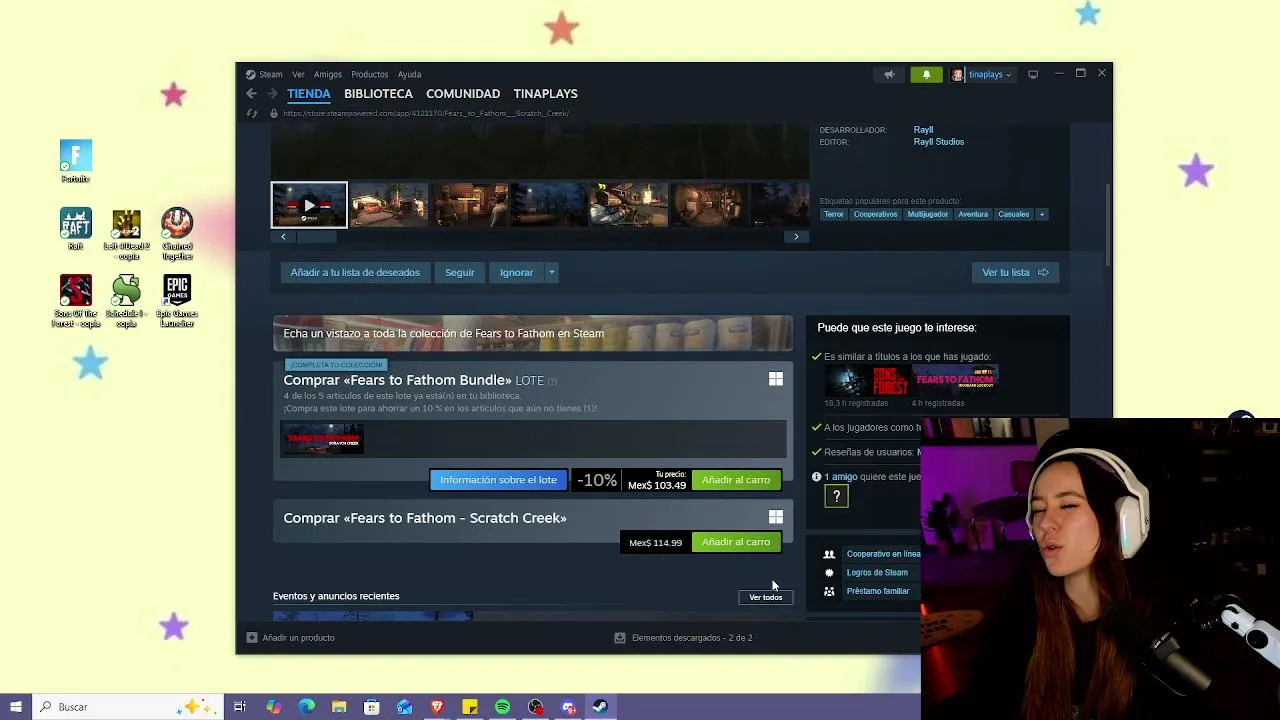The image size is (1280, 720).
Task: Expand the tinaplays account dropdown
Action: pos(1008,75)
